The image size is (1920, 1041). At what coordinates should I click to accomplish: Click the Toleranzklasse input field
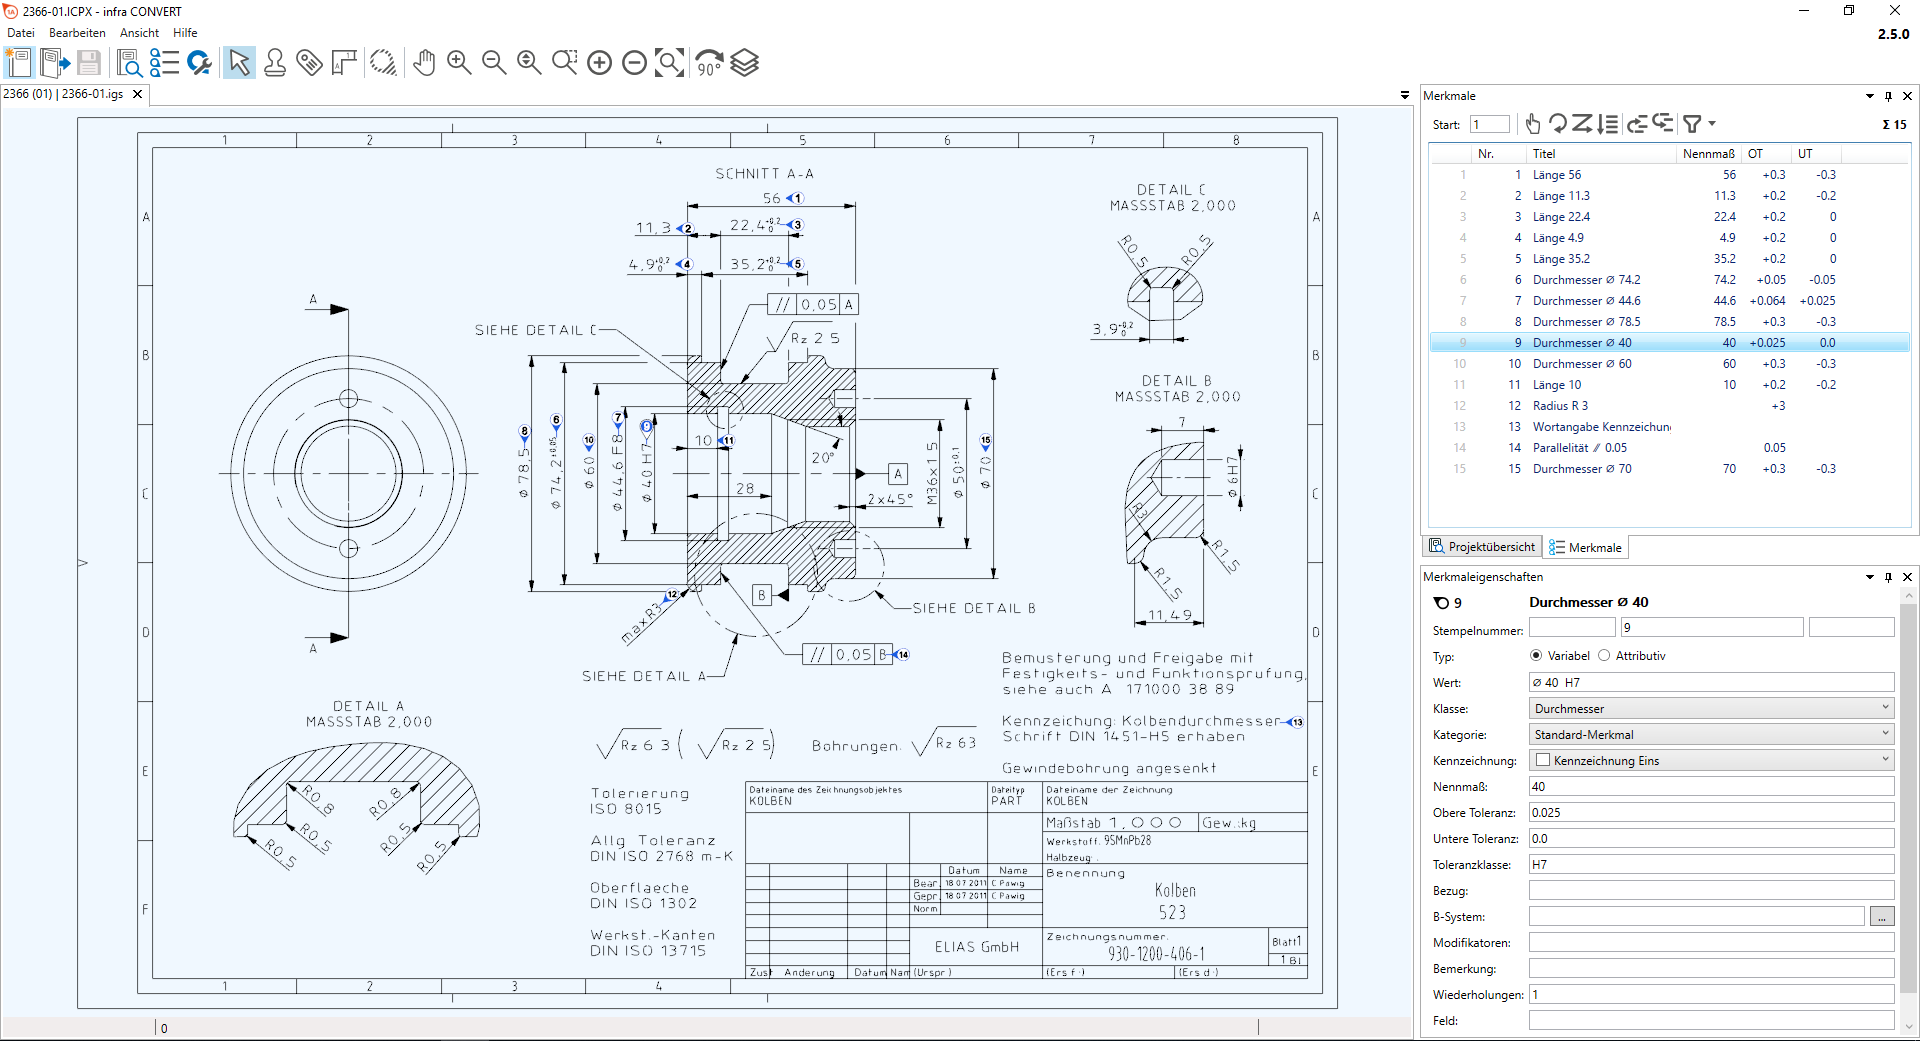1712,865
